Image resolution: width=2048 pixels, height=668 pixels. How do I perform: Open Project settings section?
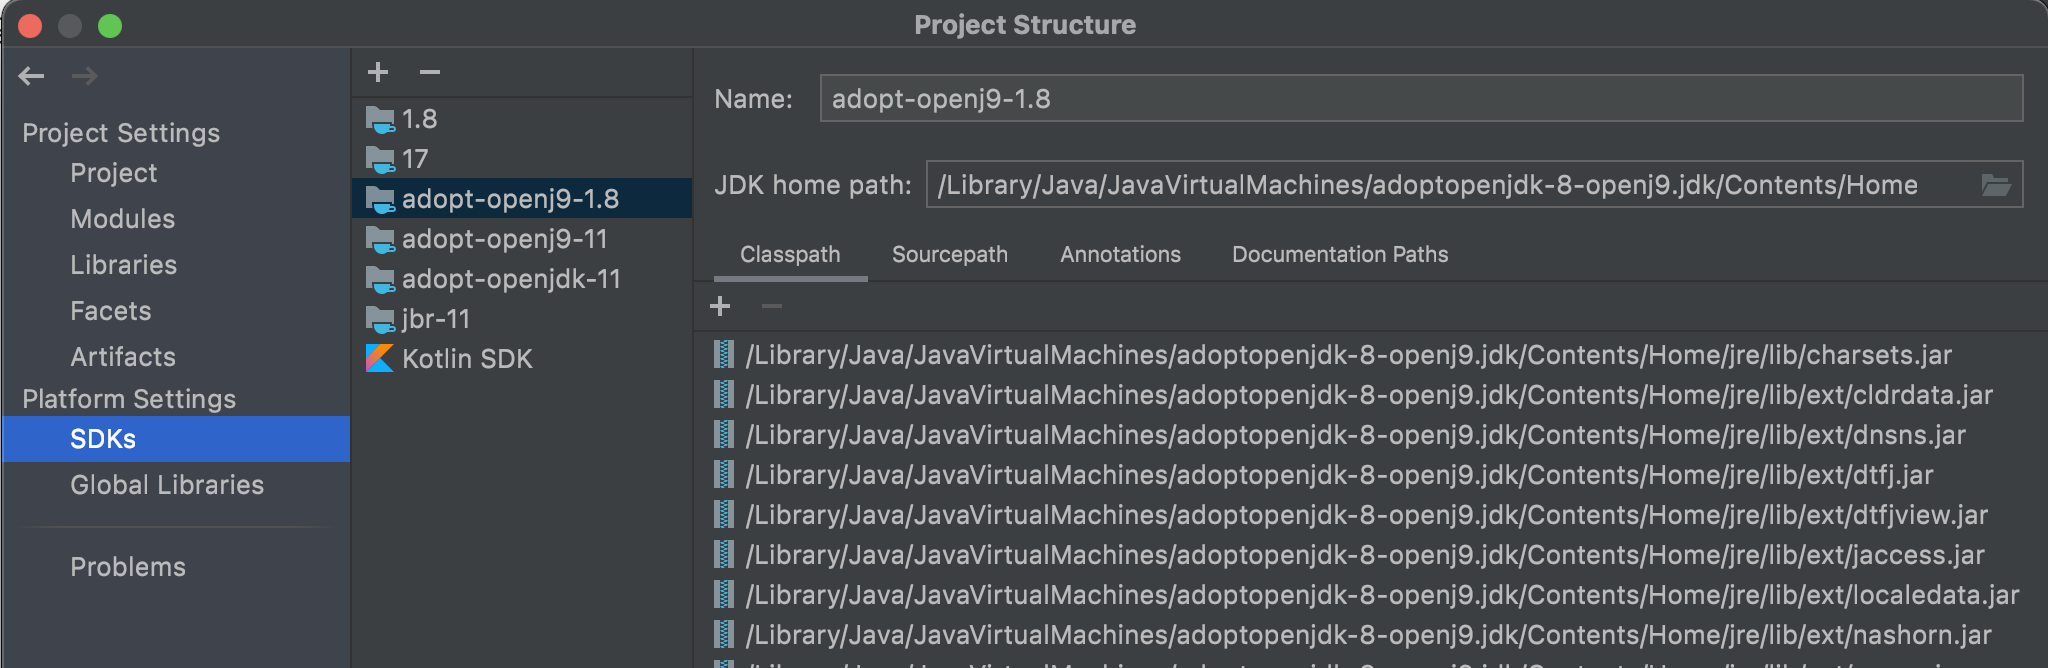tap(114, 173)
